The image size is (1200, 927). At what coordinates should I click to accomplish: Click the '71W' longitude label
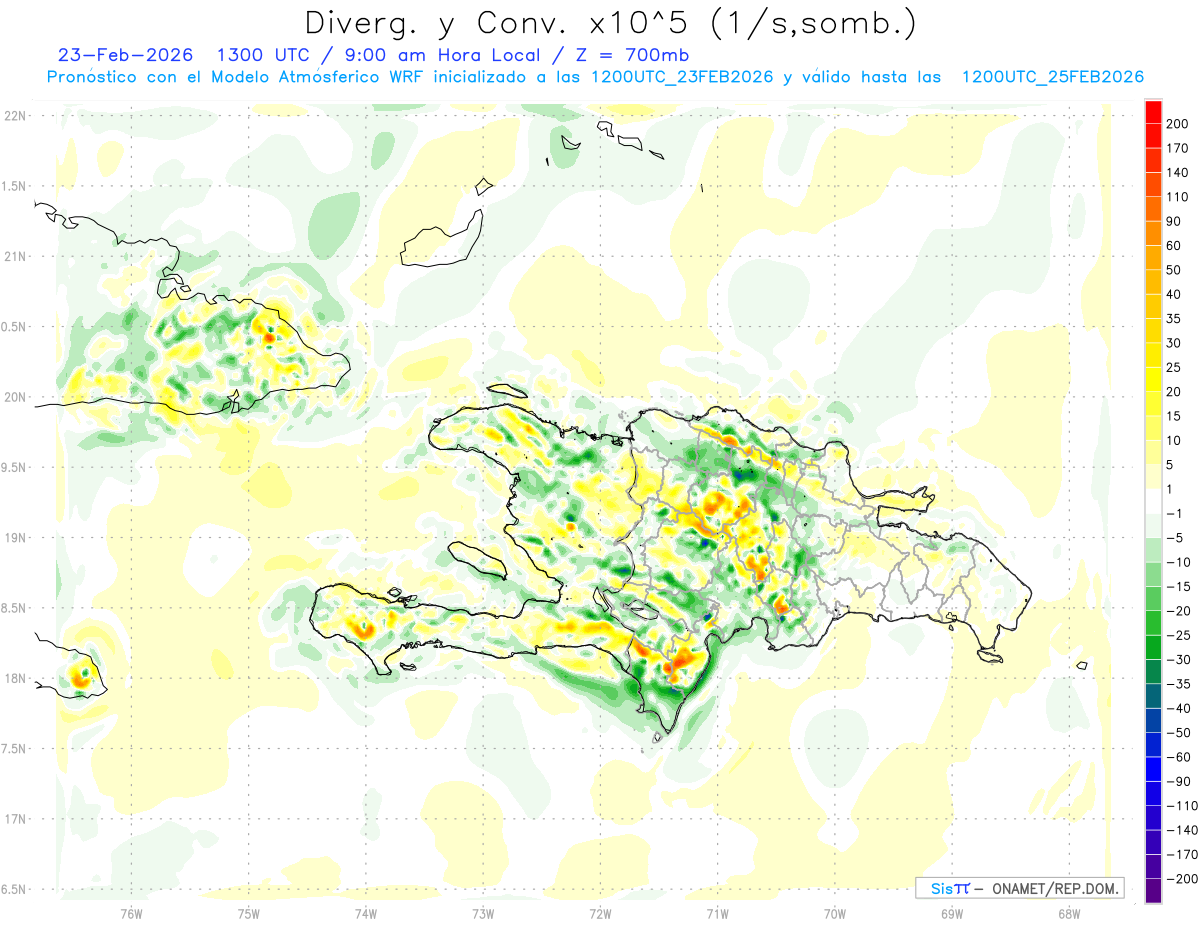point(717,913)
